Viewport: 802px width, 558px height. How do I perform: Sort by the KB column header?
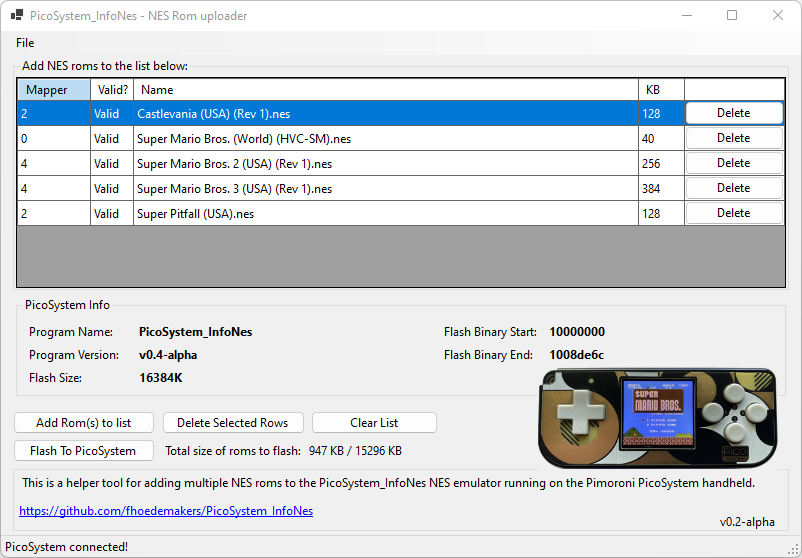[661, 90]
